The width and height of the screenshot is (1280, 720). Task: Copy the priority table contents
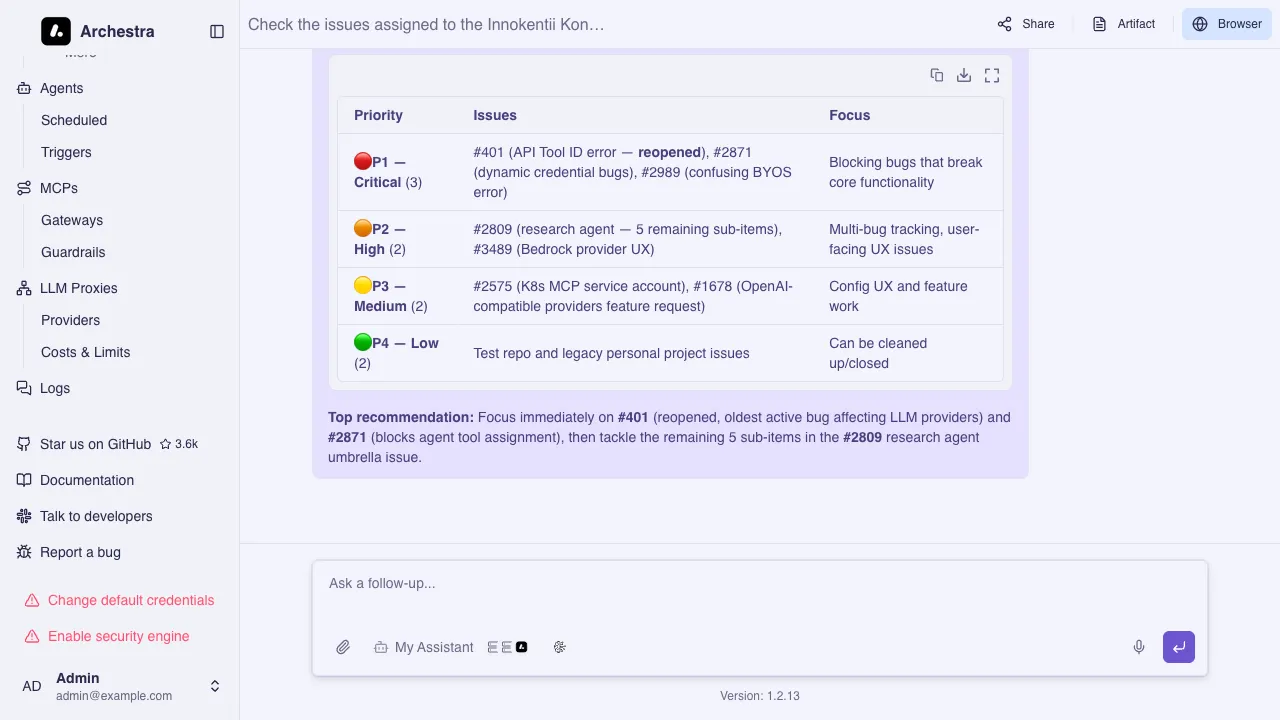point(937,75)
